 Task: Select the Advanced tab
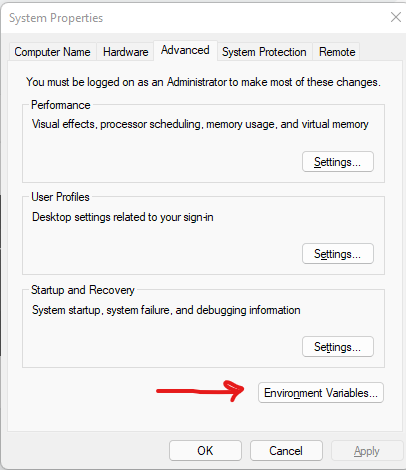(185, 50)
